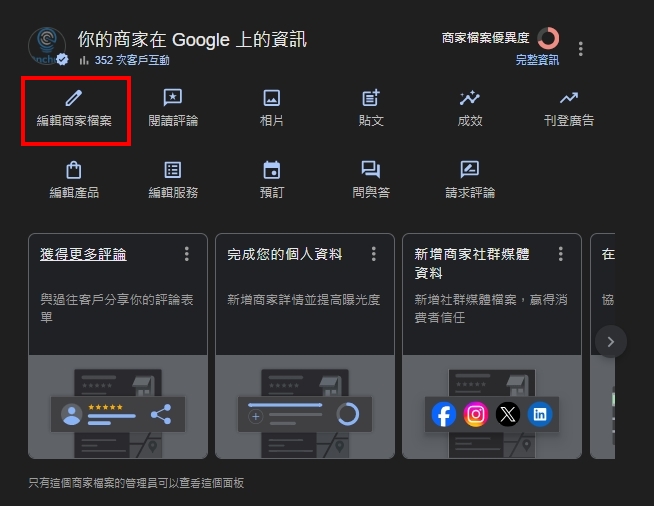654x506 pixels.
Task: Click the 刊登廣告 trending-arrow icon
Action: point(569,98)
